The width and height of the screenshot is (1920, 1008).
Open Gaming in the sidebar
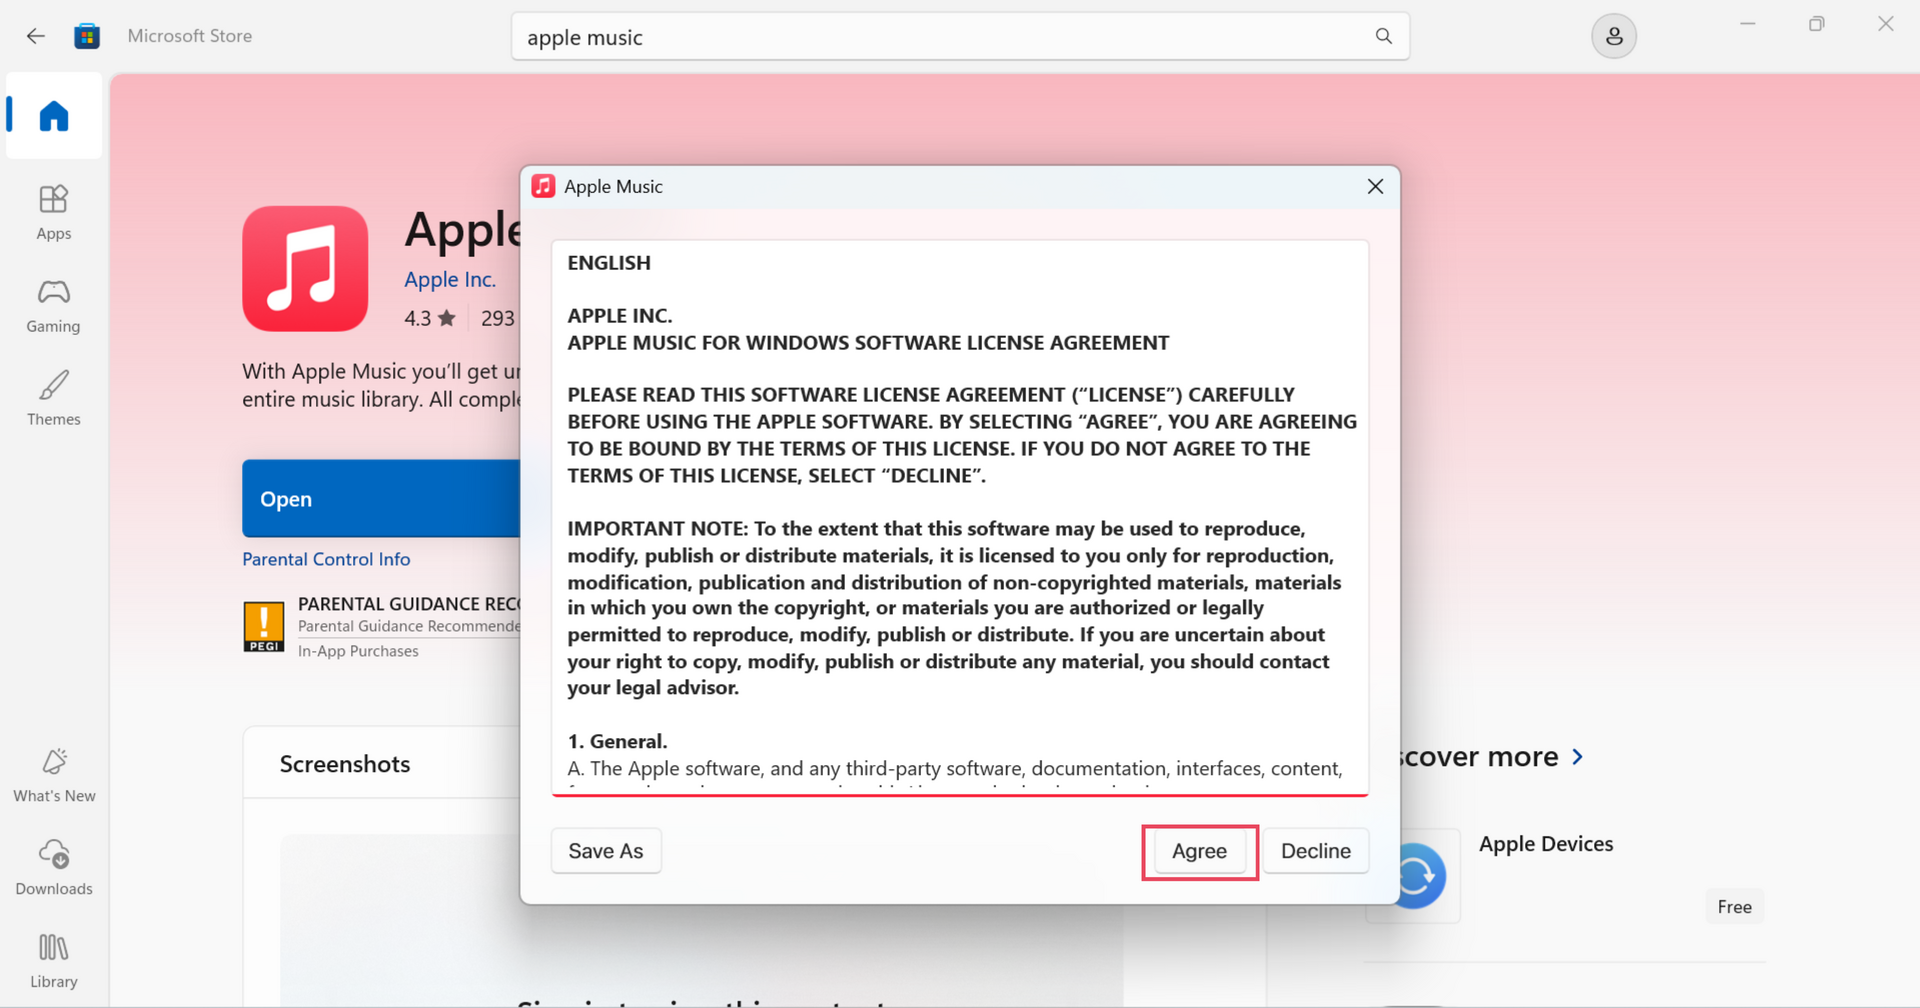54,306
